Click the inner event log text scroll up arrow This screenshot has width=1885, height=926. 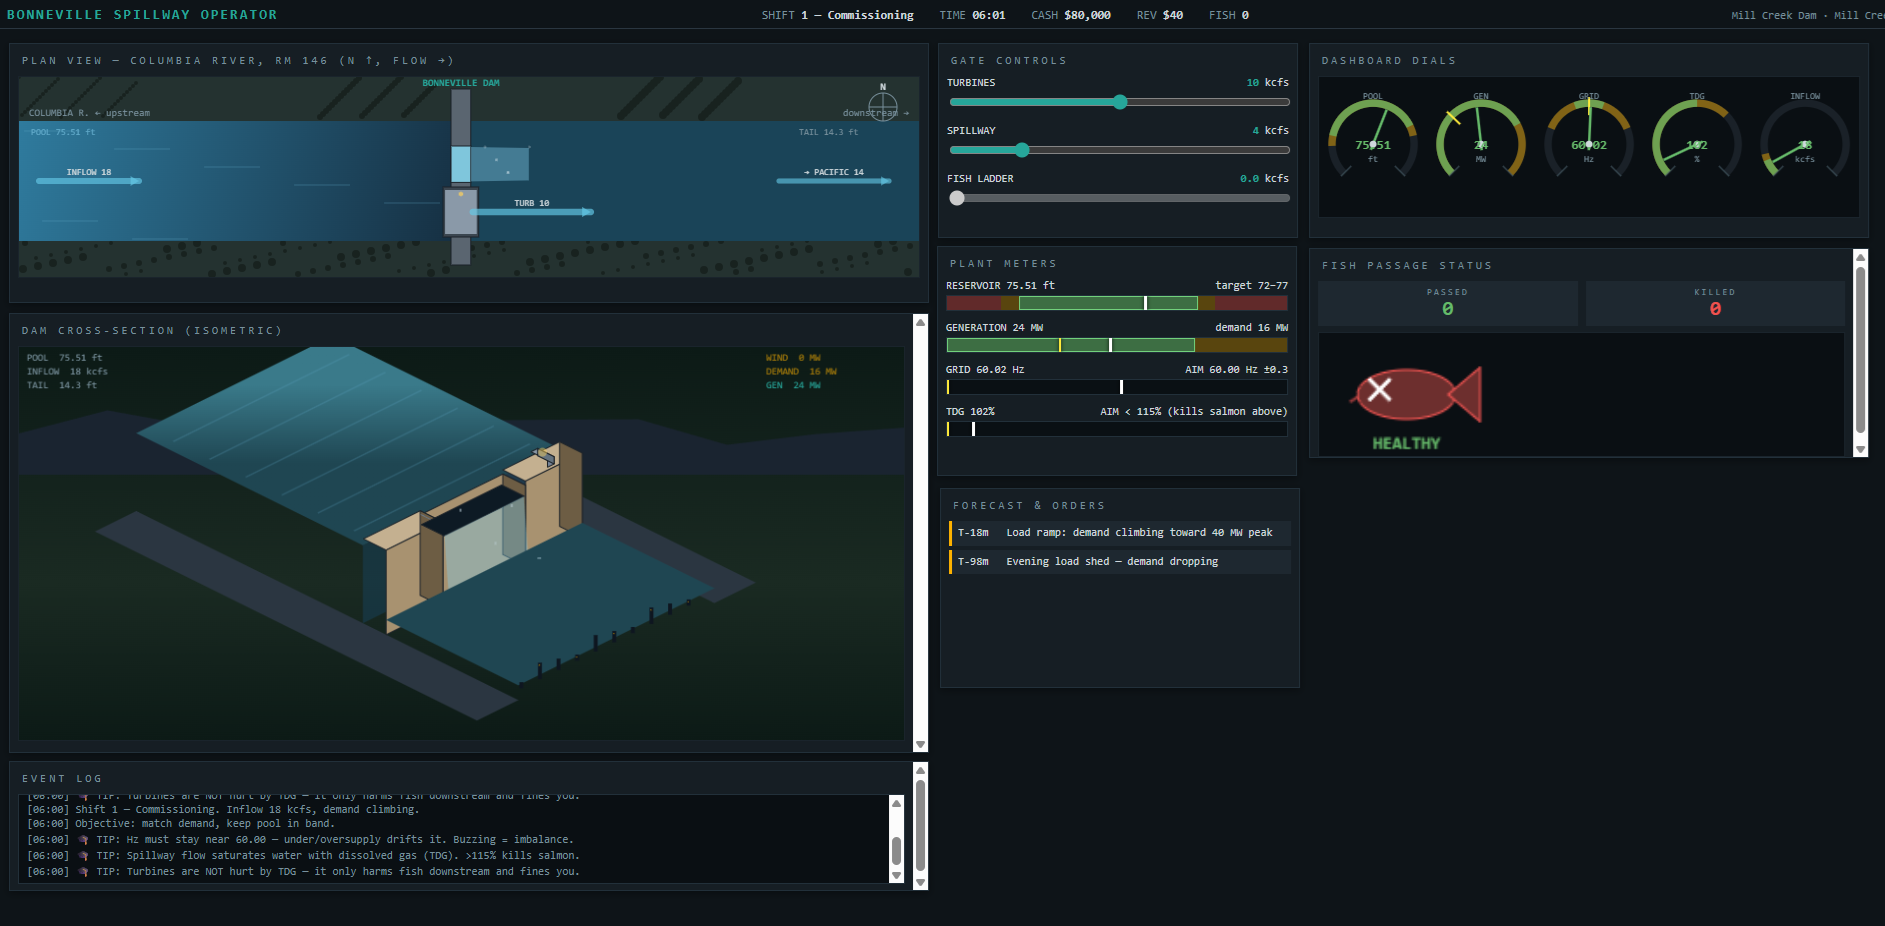pos(896,803)
